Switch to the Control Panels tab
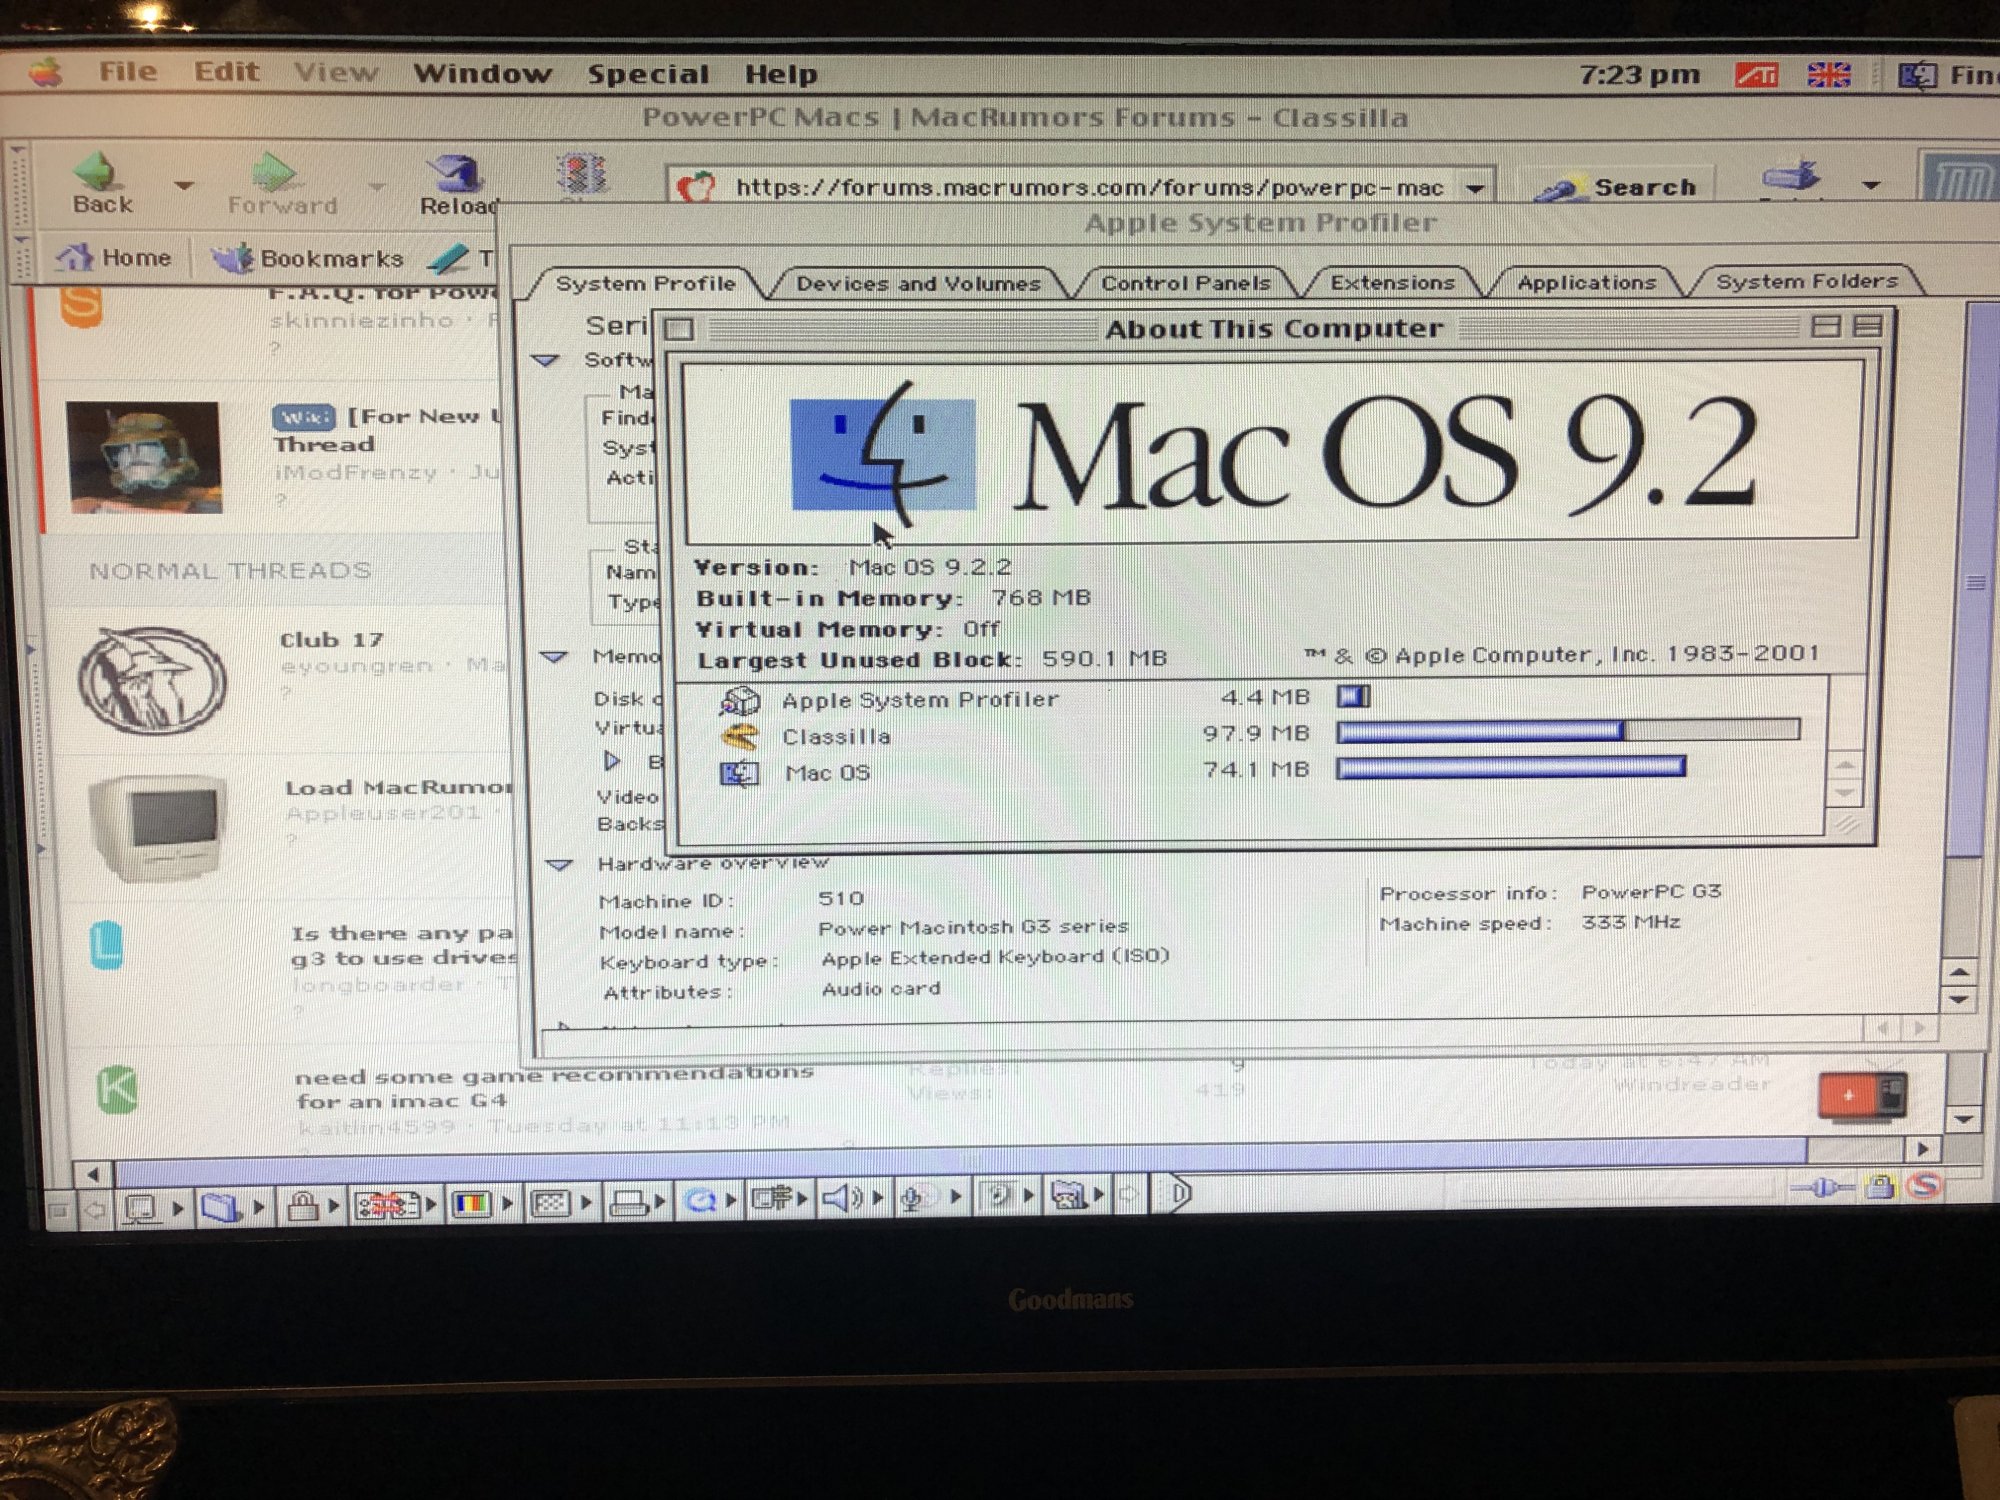2000x1500 pixels. pos(1186,283)
